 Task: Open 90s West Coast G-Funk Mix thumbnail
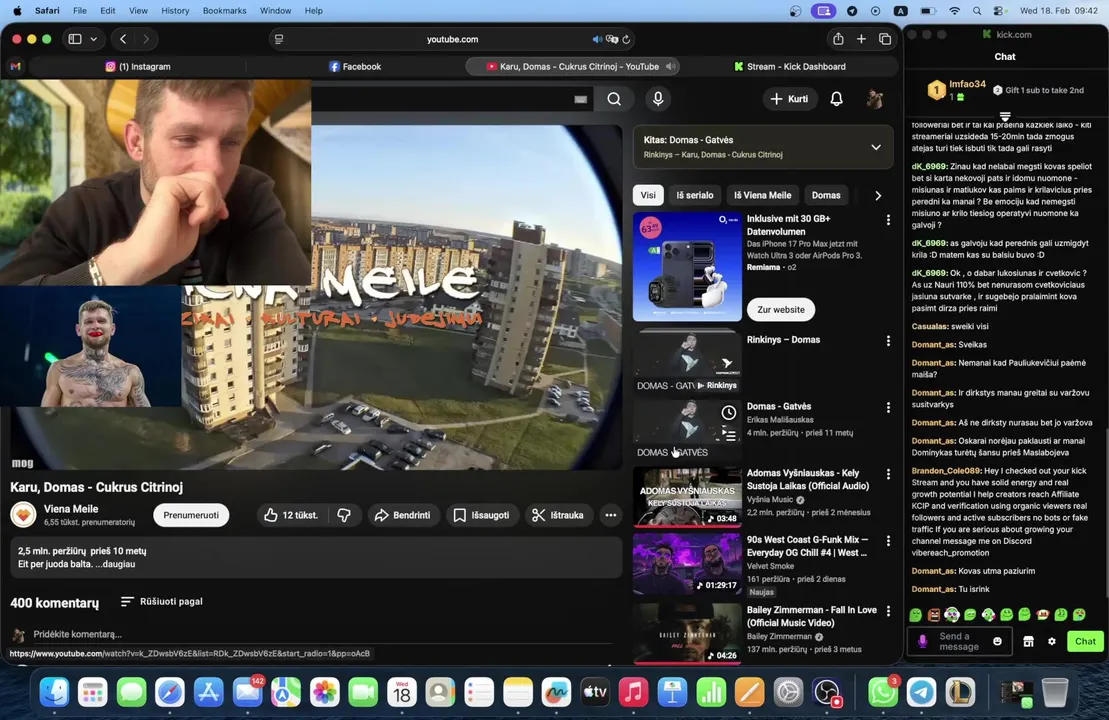[687, 564]
